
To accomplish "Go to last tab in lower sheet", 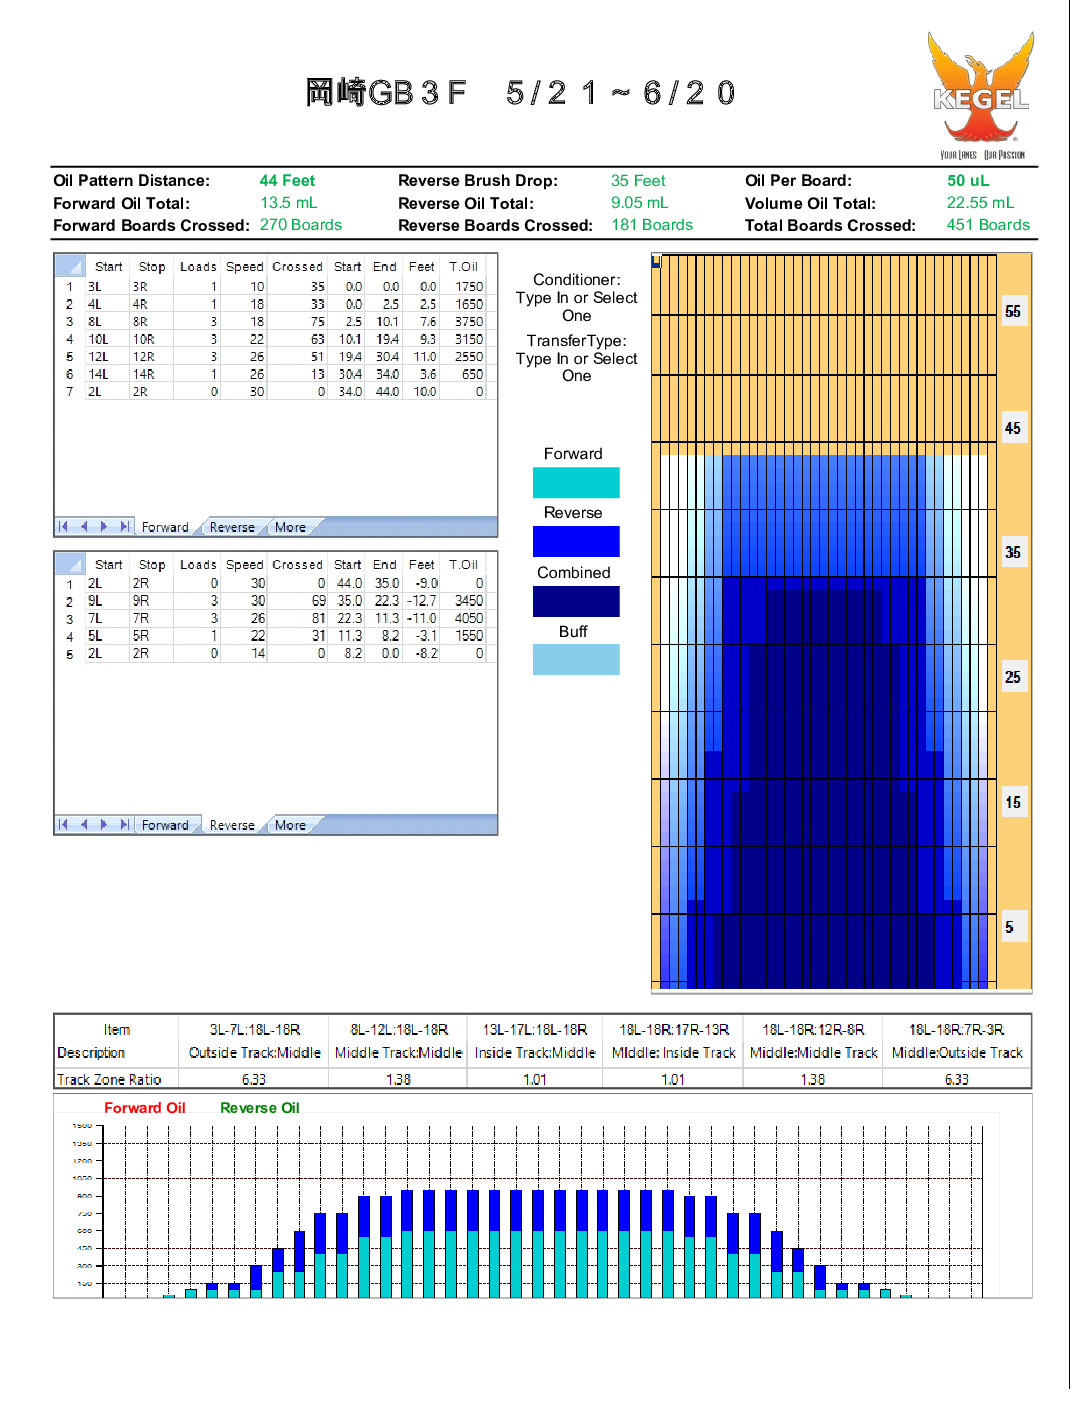I will click(x=124, y=824).
